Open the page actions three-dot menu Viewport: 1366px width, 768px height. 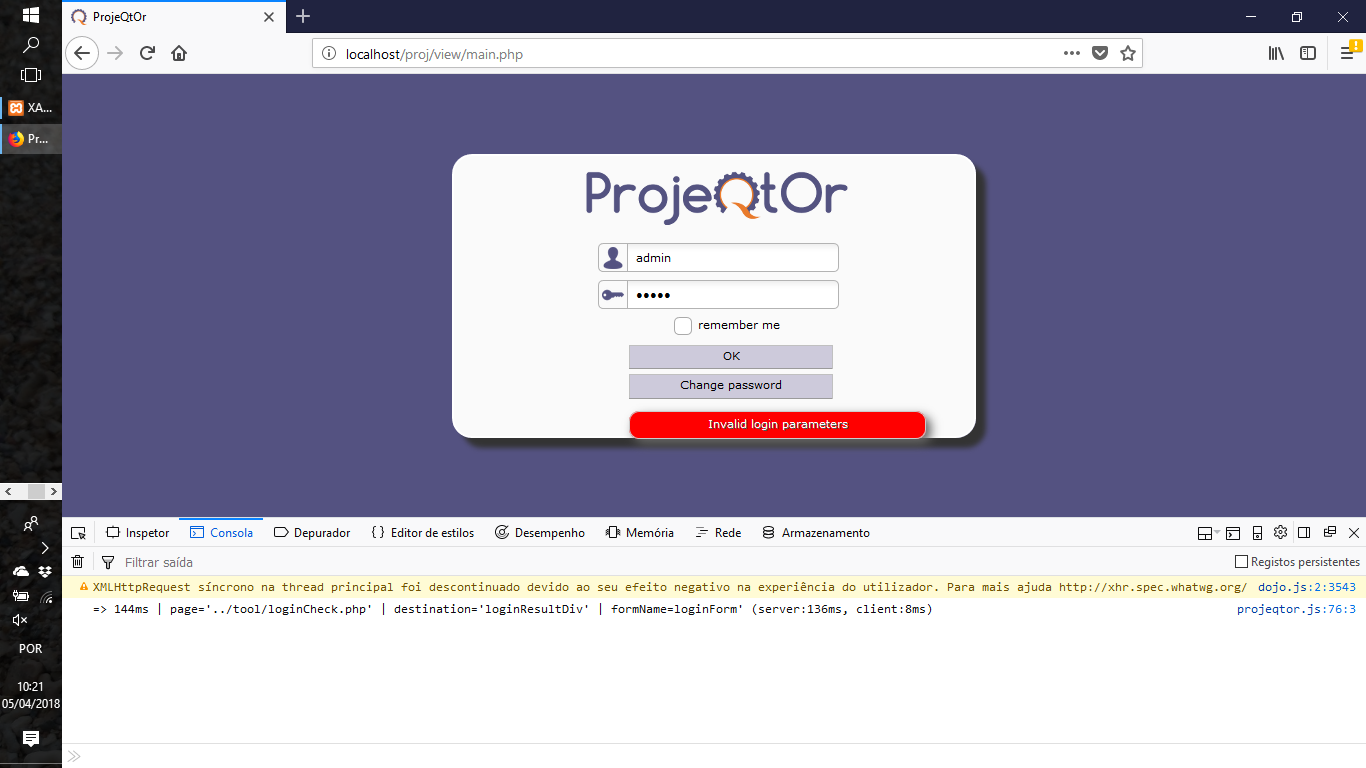tap(1071, 54)
